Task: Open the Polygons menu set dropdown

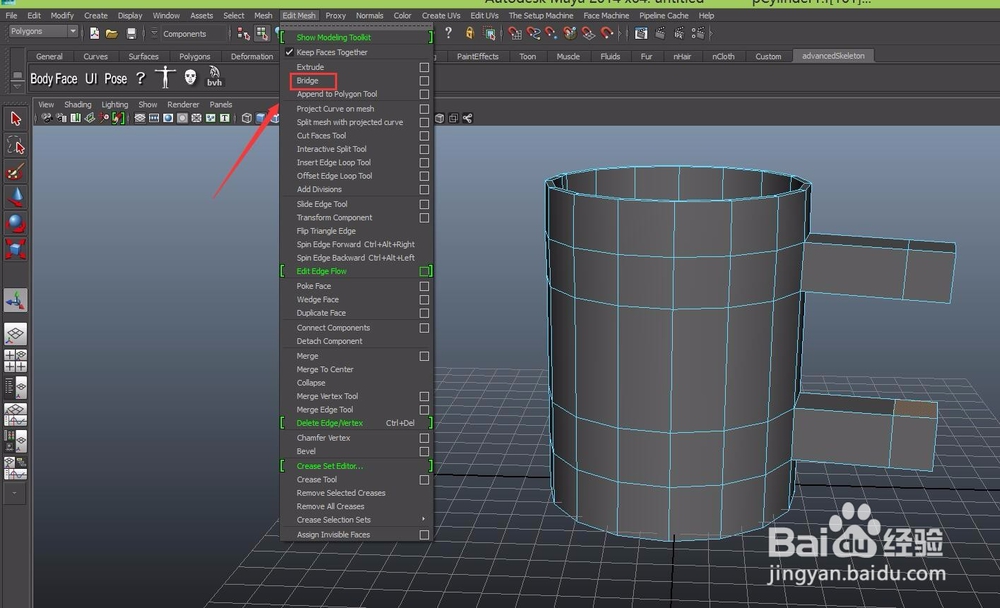Action: [42, 32]
